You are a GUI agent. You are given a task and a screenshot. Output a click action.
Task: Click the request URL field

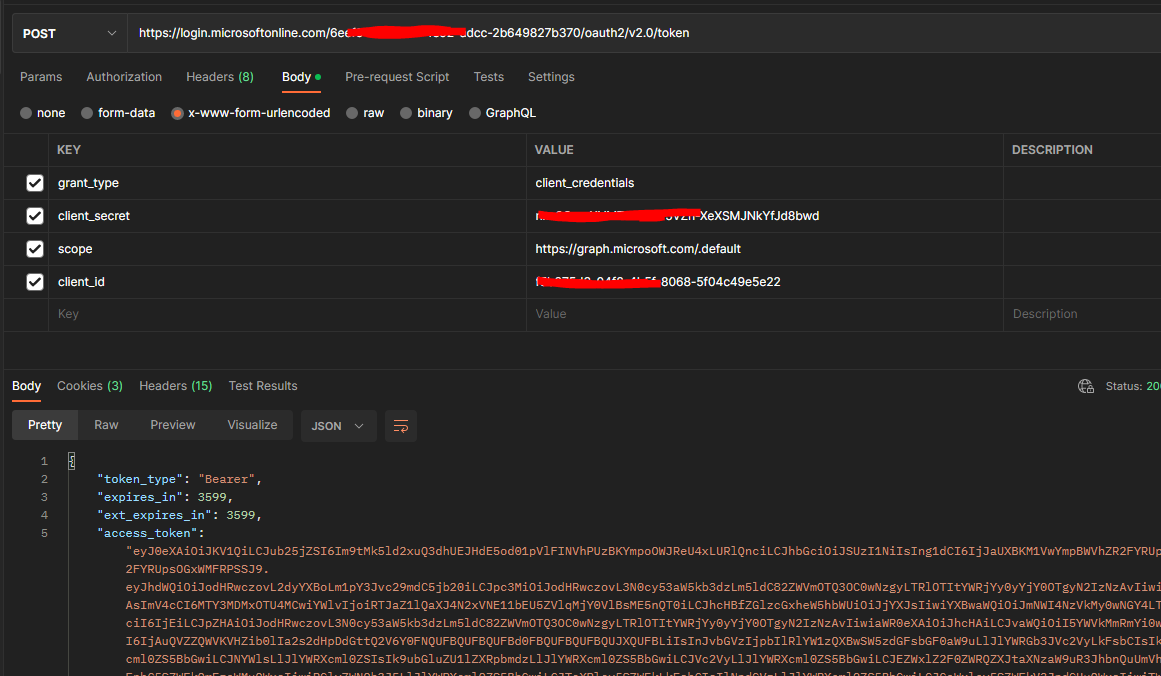point(644,33)
